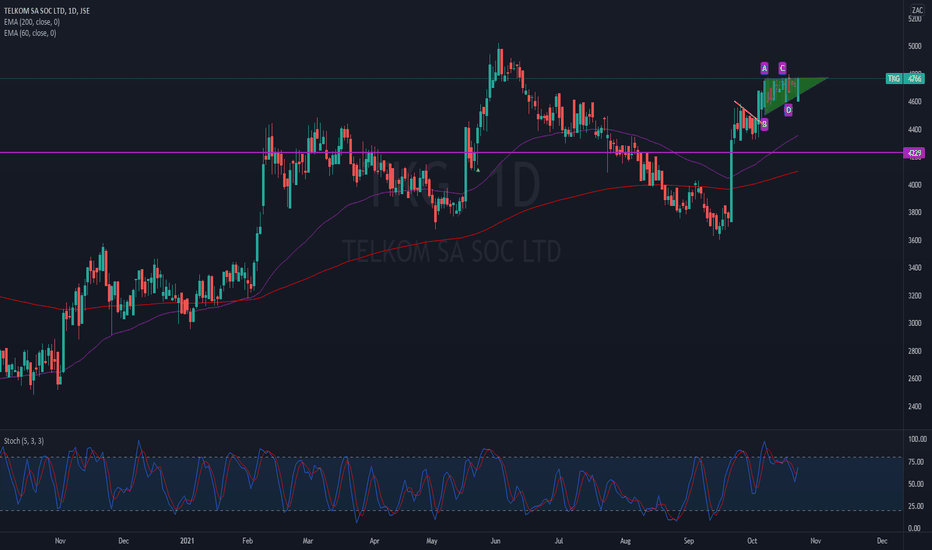Viewport: 932px width, 550px height.
Task: Click the 100.00 stochastic axis label
Action: pos(917,439)
